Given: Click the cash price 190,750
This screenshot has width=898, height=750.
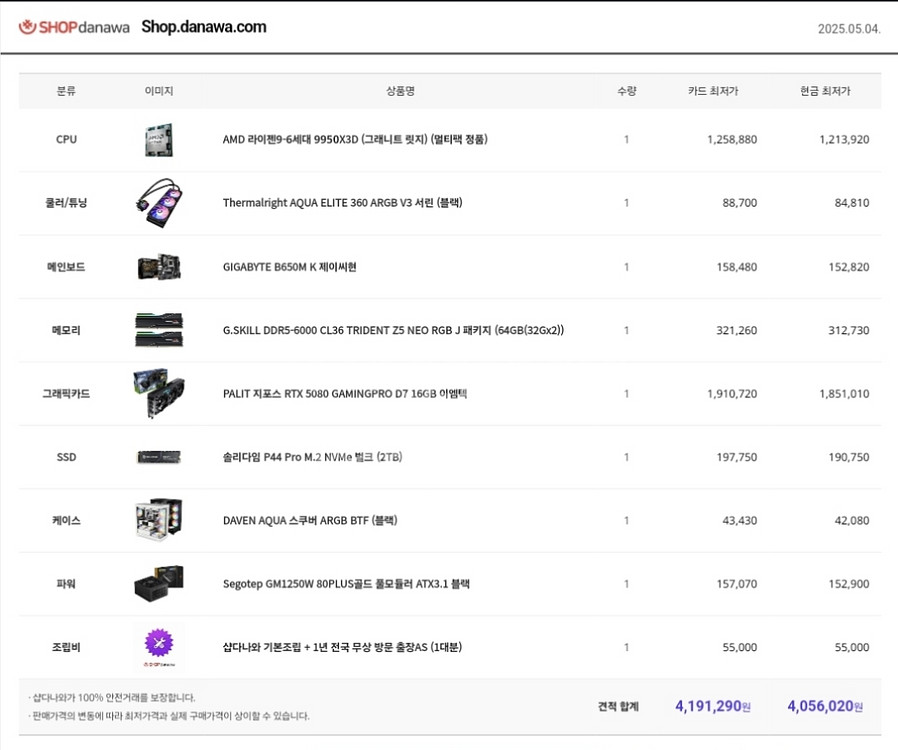Looking at the screenshot, I should (849, 457).
